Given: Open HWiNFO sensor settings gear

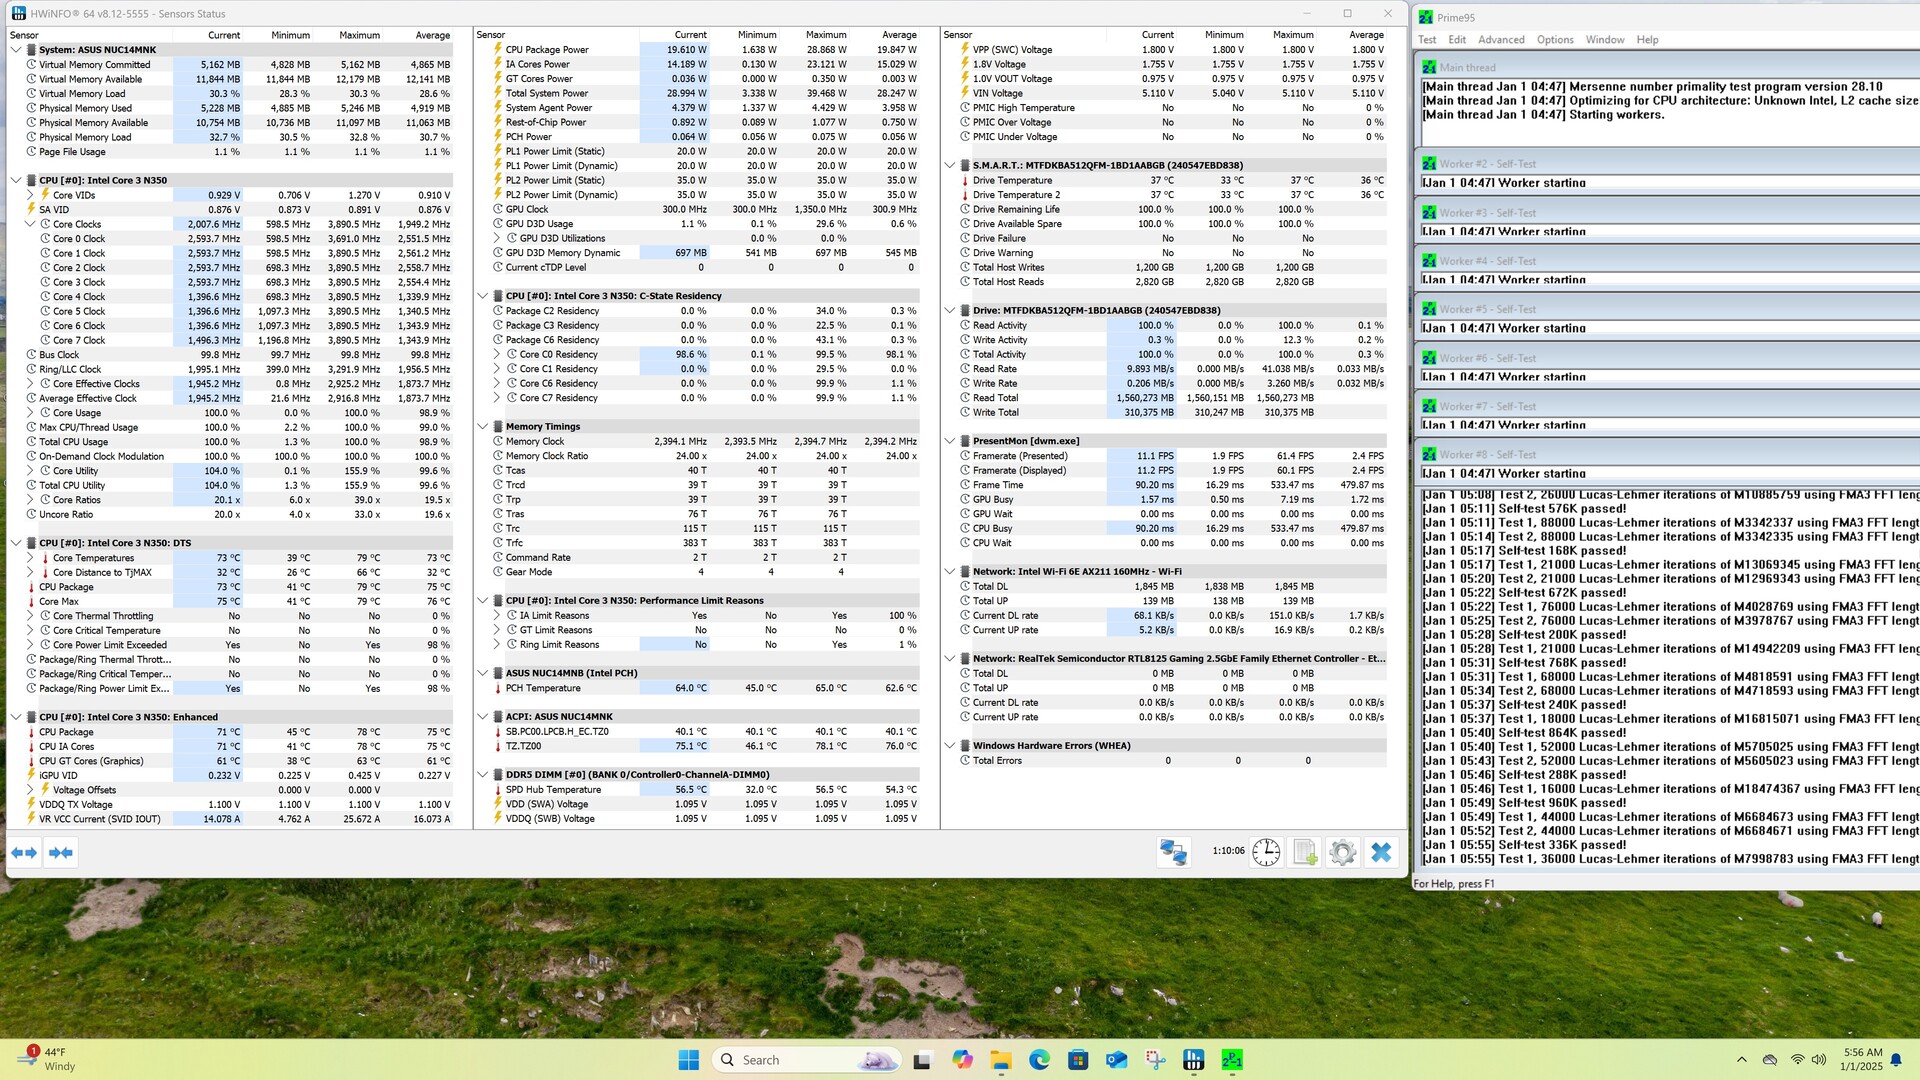Looking at the screenshot, I should click(x=1343, y=852).
